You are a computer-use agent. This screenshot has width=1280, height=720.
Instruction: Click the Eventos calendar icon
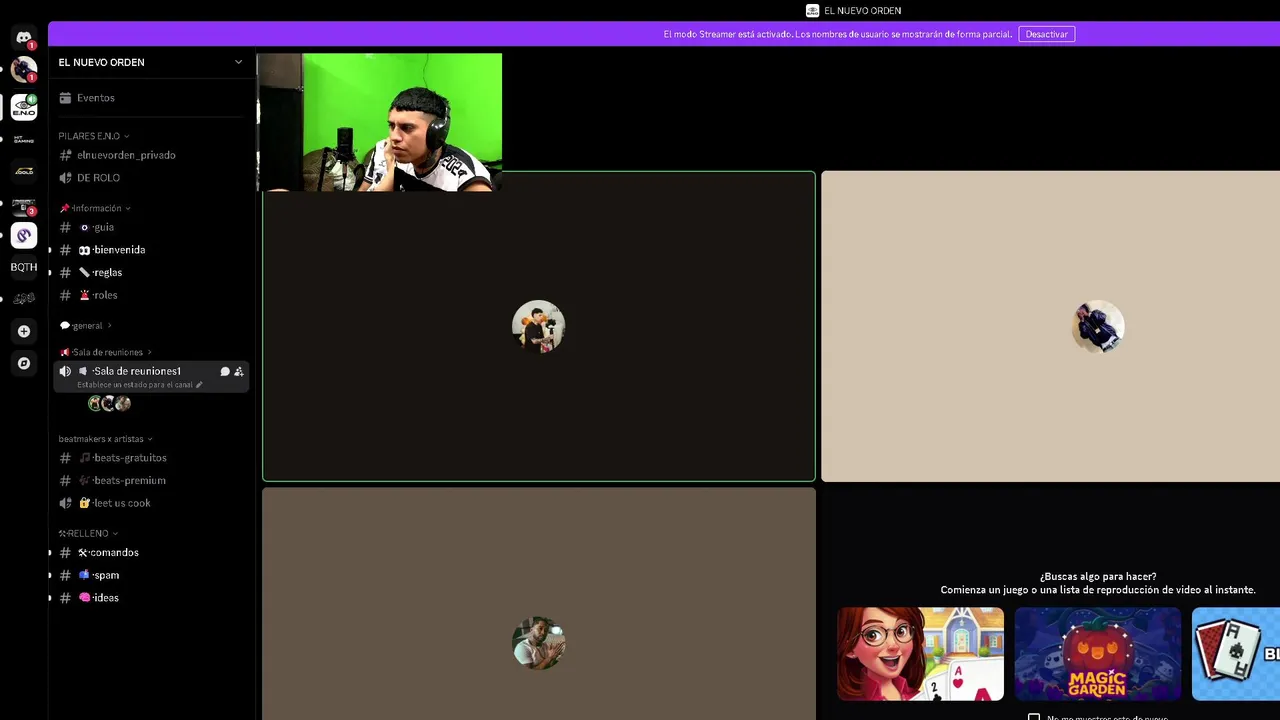tap(65, 98)
